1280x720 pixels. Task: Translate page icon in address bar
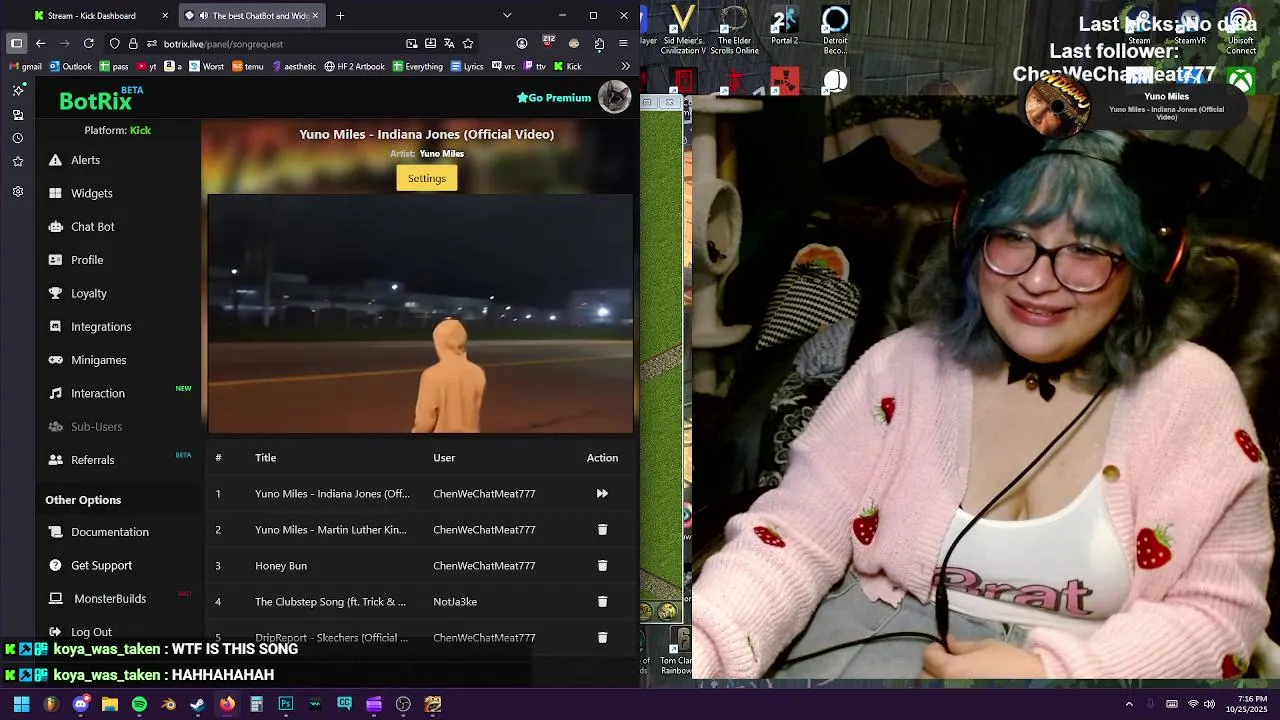click(449, 43)
